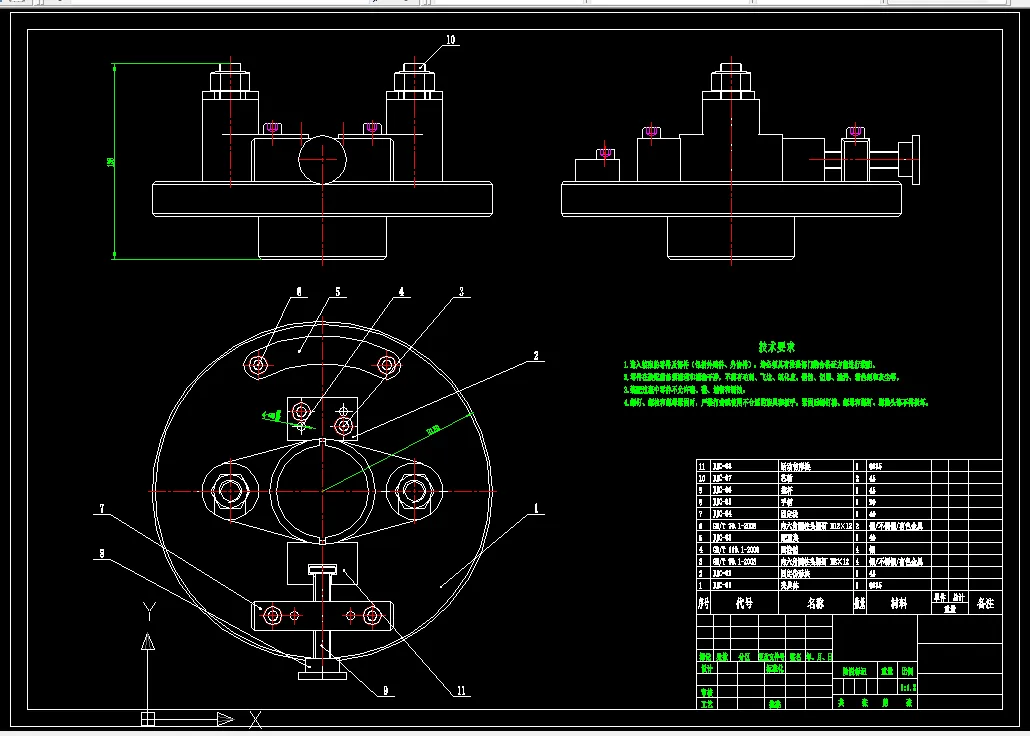The width and height of the screenshot is (1030, 736).
Task: Select the right hex nut in plan view
Action: point(414,491)
